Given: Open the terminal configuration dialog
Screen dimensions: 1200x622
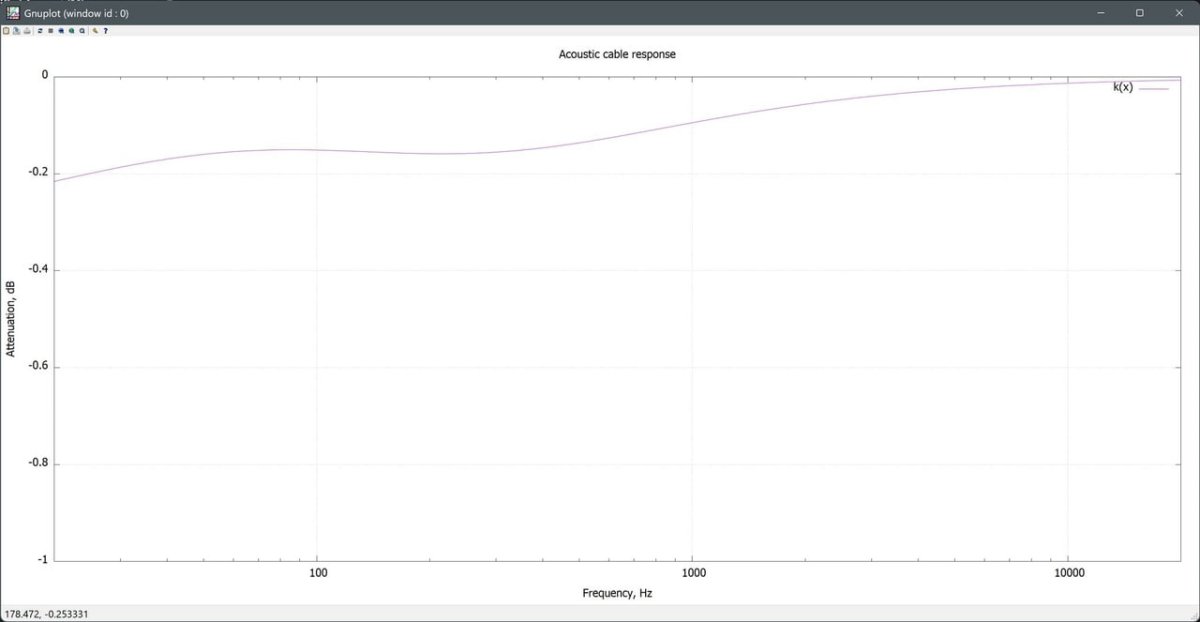Looking at the screenshot, I should coord(95,31).
